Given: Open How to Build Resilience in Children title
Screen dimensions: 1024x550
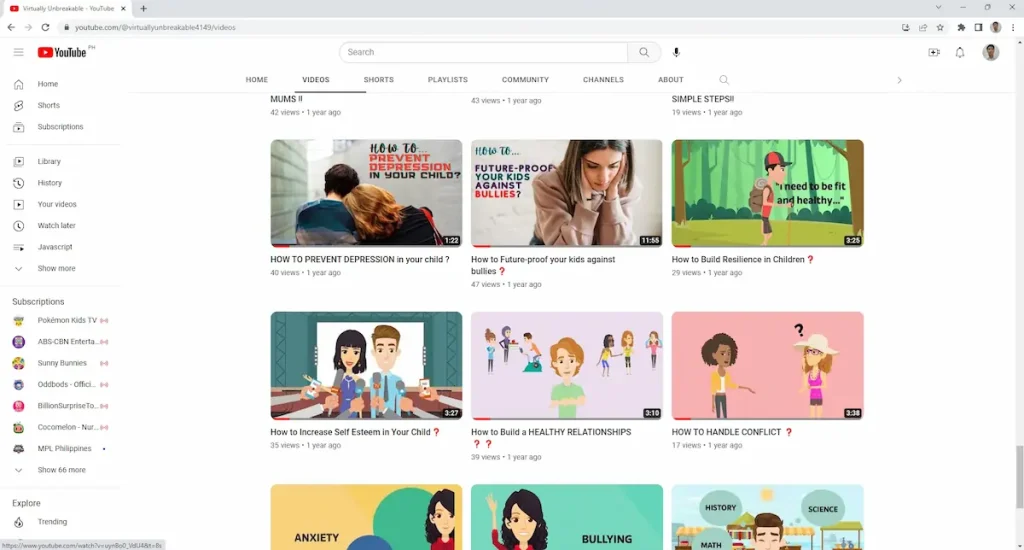Looking at the screenshot, I should [x=743, y=259].
